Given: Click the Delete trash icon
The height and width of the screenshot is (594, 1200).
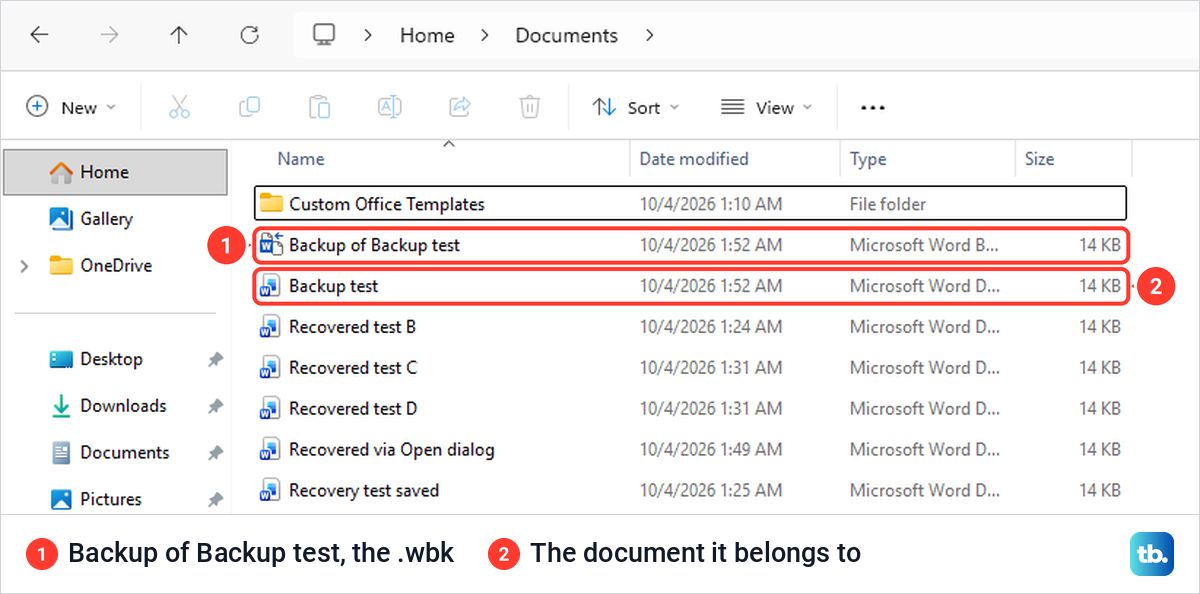Looking at the screenshot, I should (x=530, y=107).
